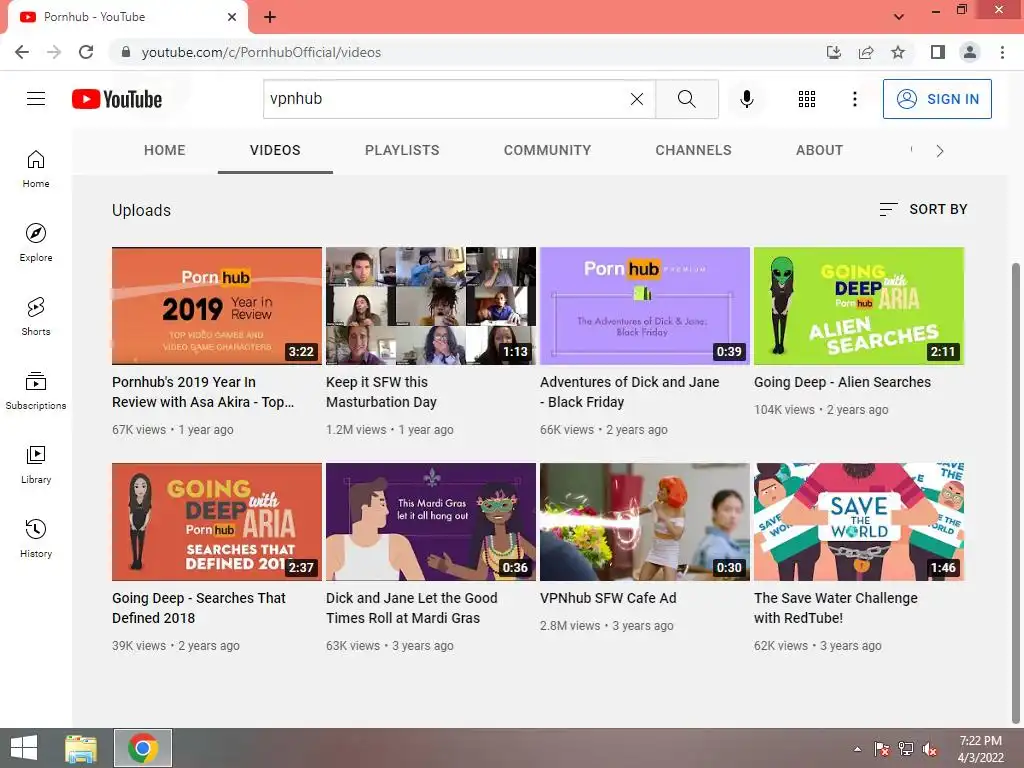Select the VIDEOS channel tab
The image size is (1024, 768).
[275, 150]
